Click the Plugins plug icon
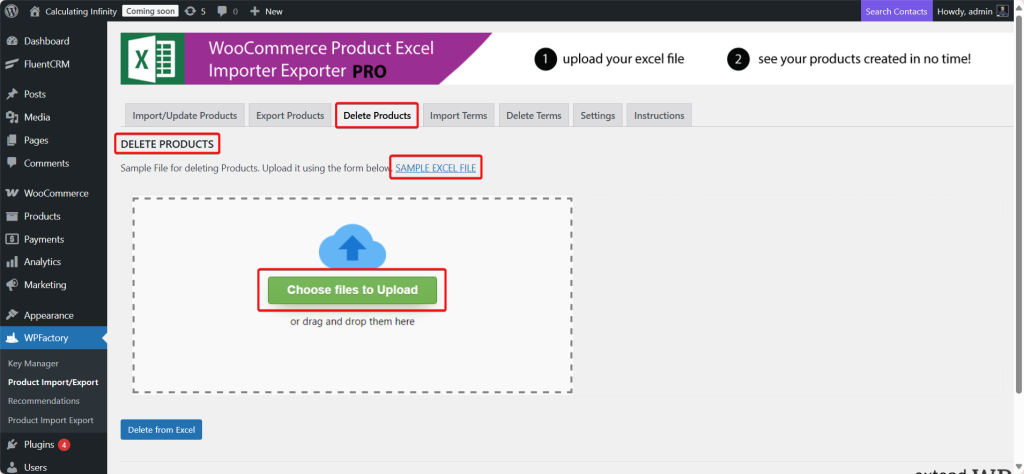1024x474 pixels. pos(12,445)
